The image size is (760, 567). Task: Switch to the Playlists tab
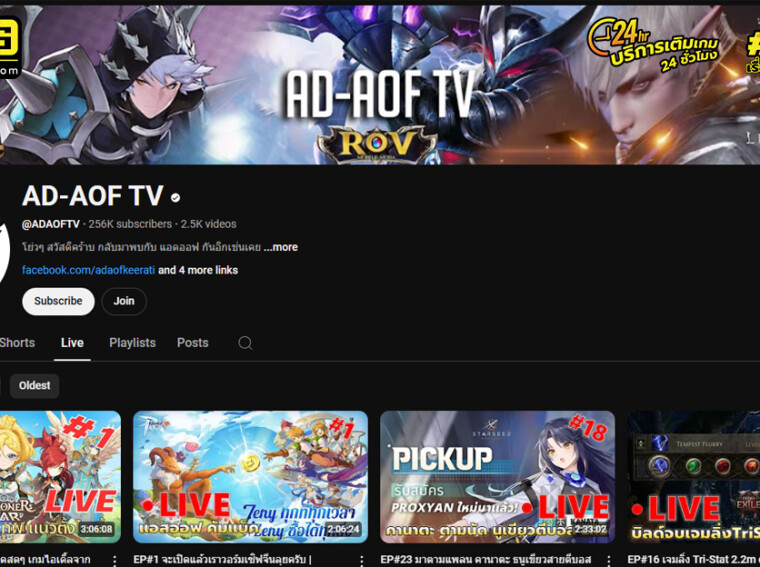132,343
